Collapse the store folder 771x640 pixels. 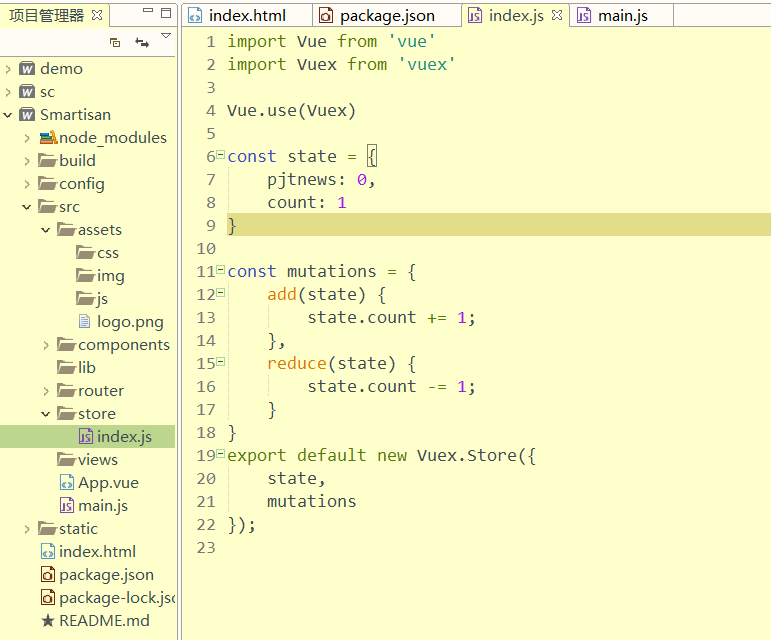pyautogui.click(x=46, y=414)
